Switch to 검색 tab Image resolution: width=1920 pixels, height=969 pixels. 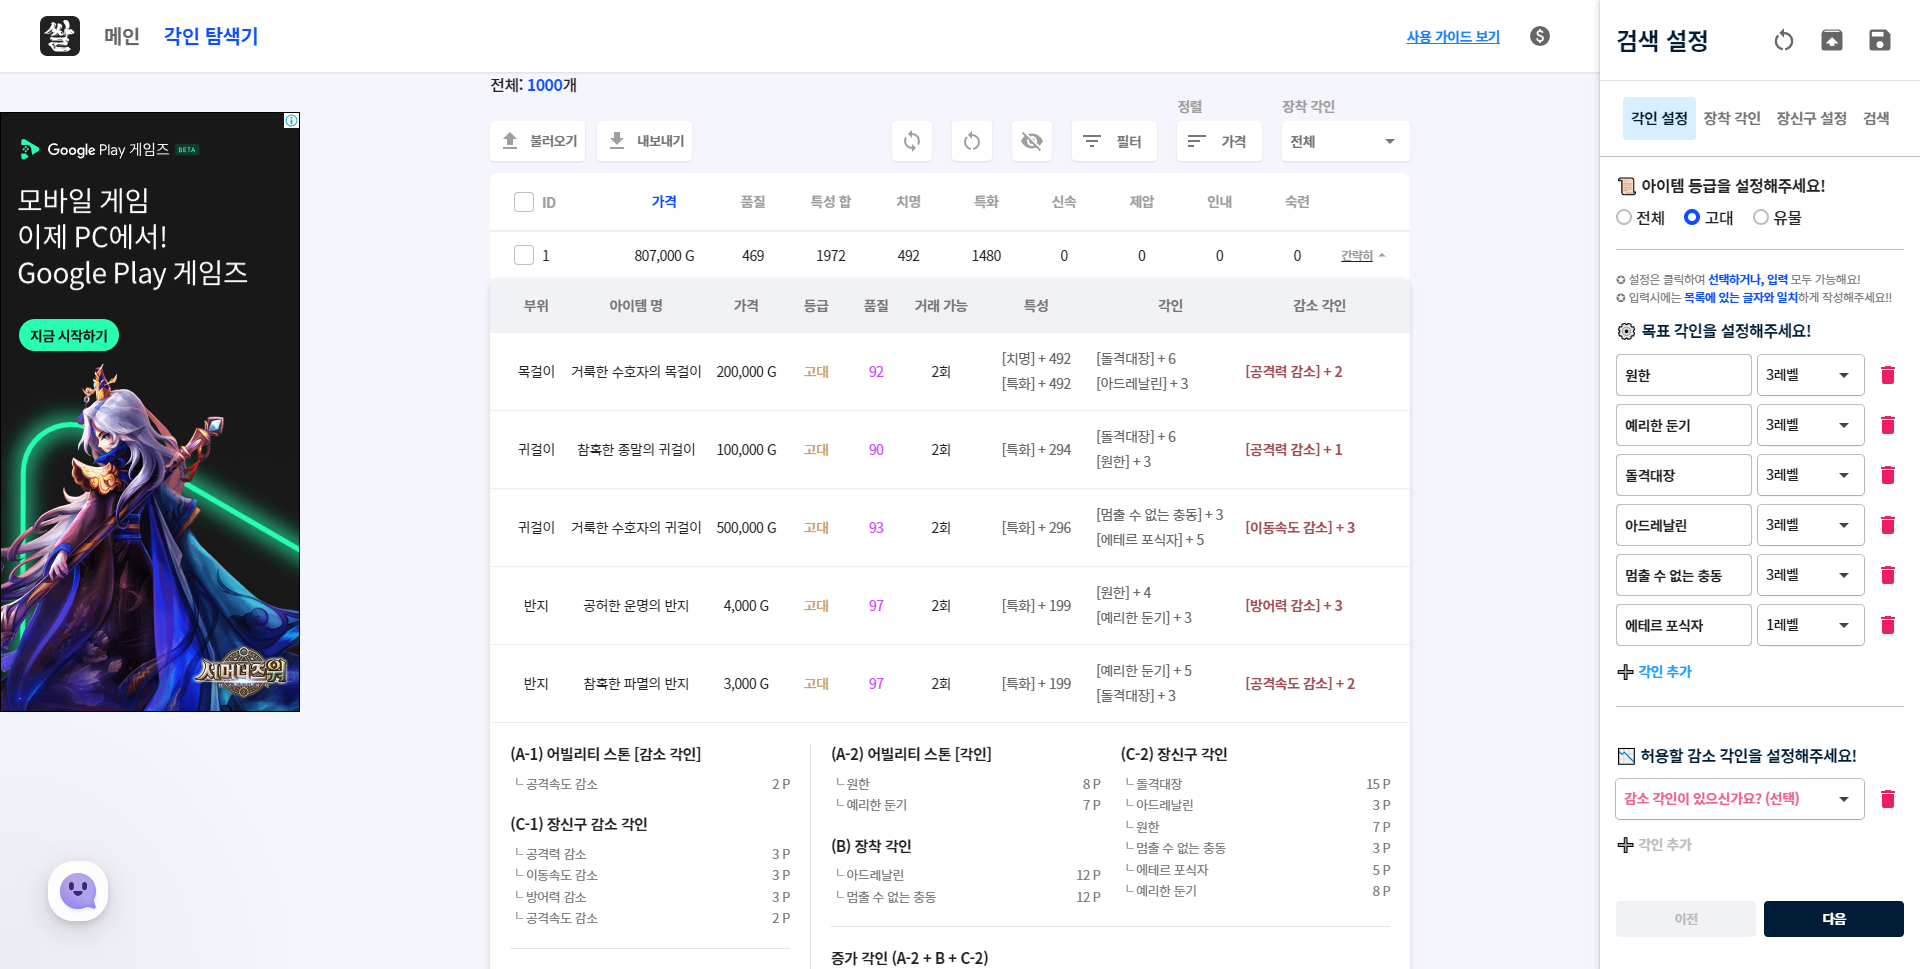point(1876,118)
